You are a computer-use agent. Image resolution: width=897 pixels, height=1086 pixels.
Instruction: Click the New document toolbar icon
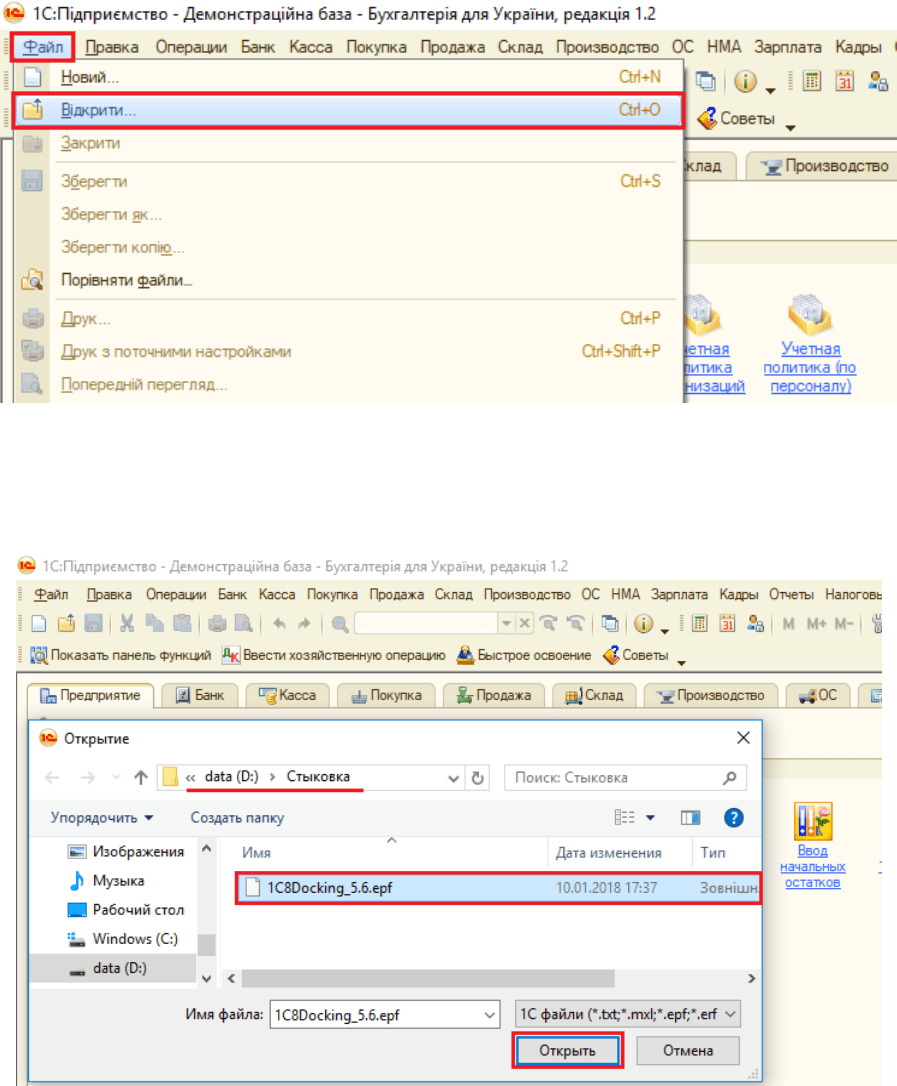point(39,623)
